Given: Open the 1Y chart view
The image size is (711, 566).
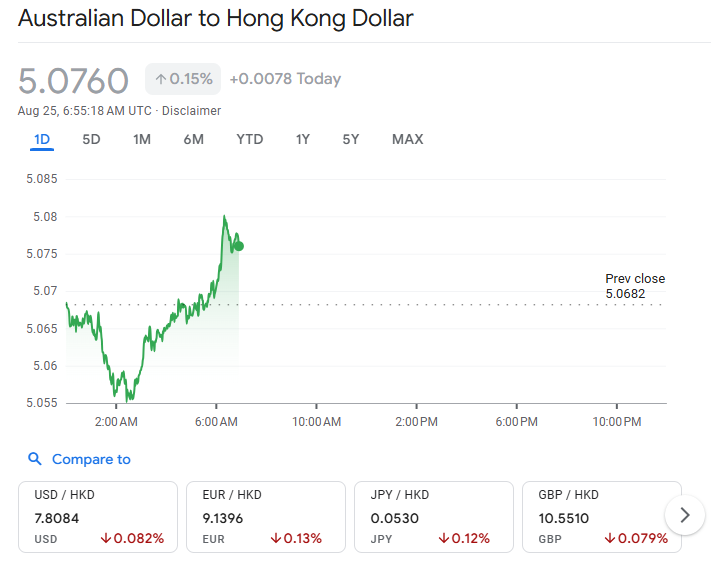Looking at the screenshot, I should 303,139.
